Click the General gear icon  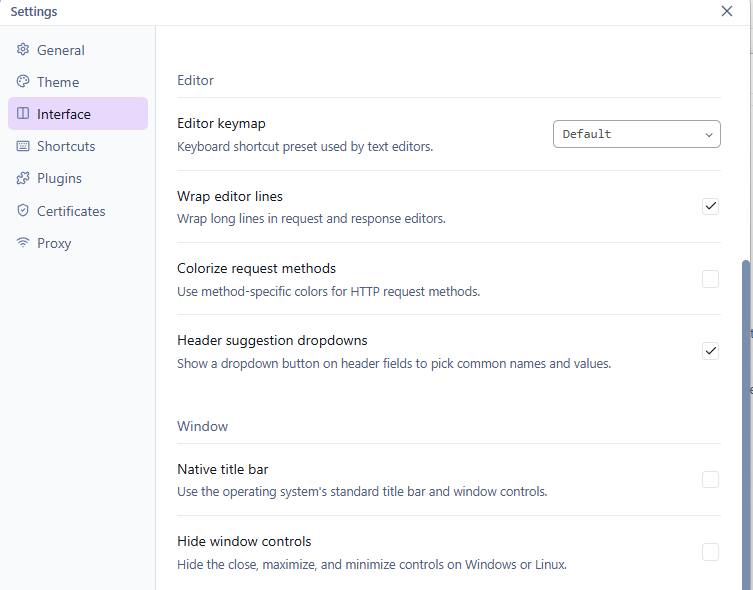[x=23, y=49]
